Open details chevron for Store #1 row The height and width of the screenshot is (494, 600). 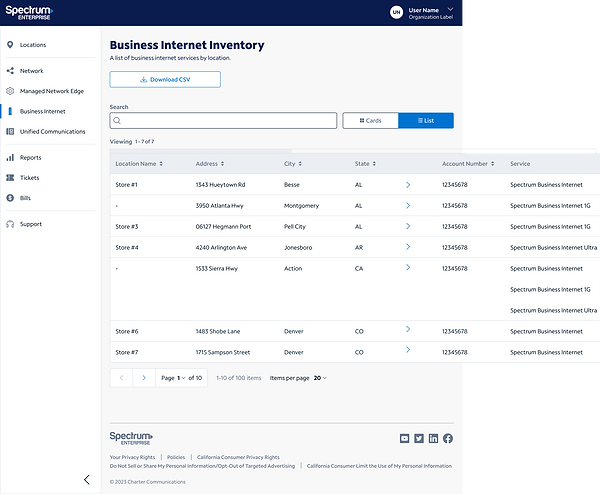click(408, 185)
